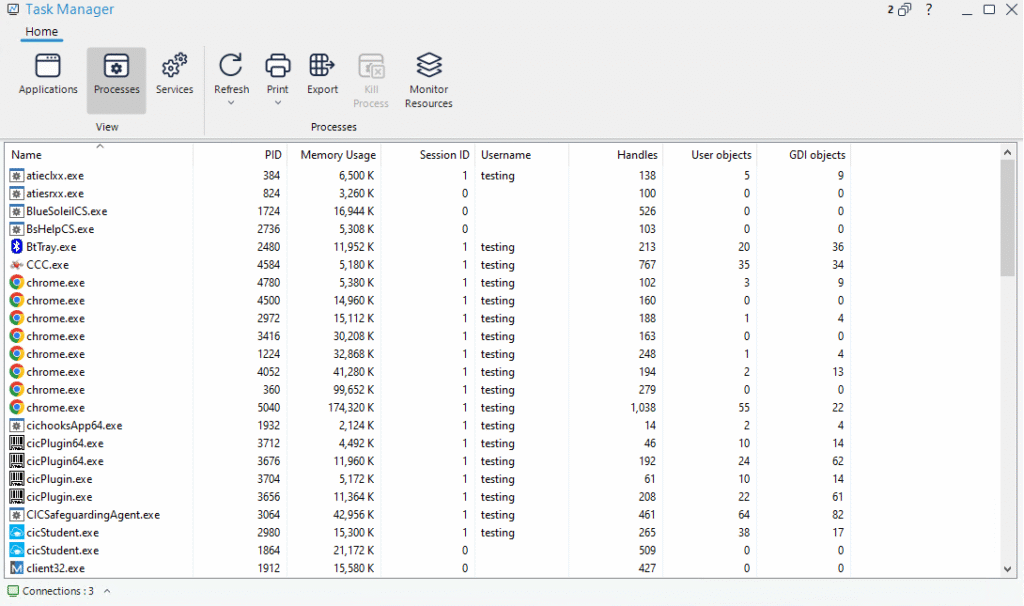Image resolution: width=1024 pixels, height=606 pixels.
Task: Click the PID value 3064
Action: 268,515
